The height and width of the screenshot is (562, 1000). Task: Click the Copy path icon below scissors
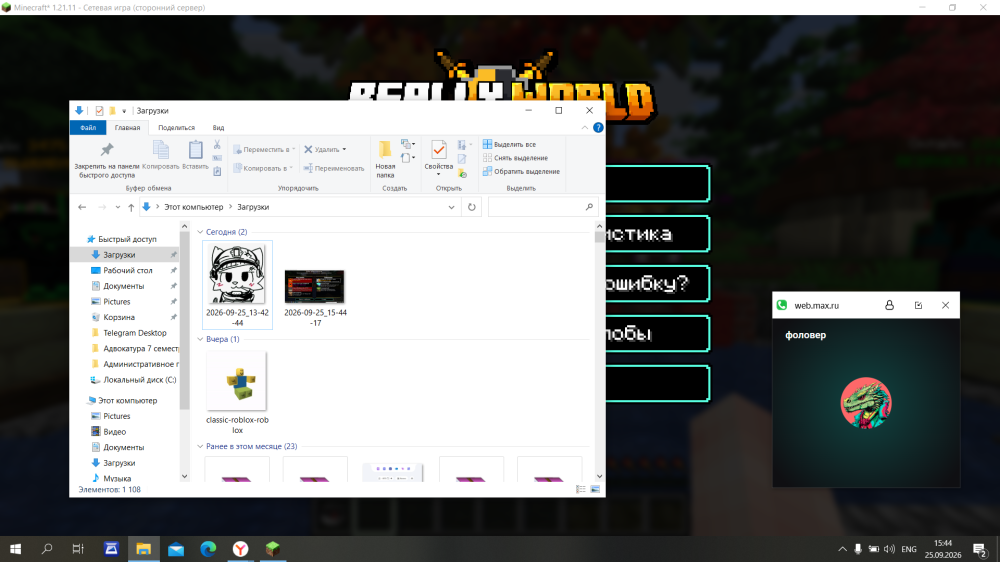[x=217, y=158]
